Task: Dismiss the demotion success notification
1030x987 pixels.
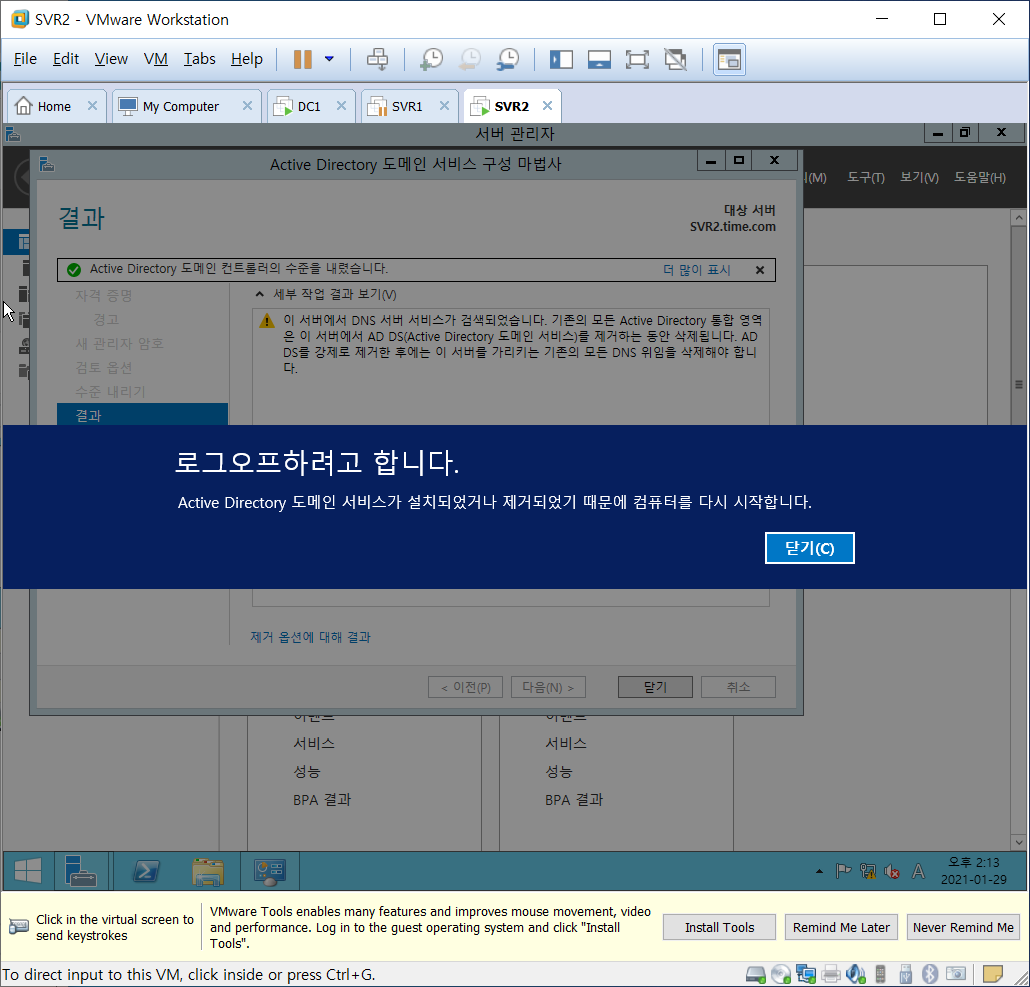Action: tap(759, 270)
